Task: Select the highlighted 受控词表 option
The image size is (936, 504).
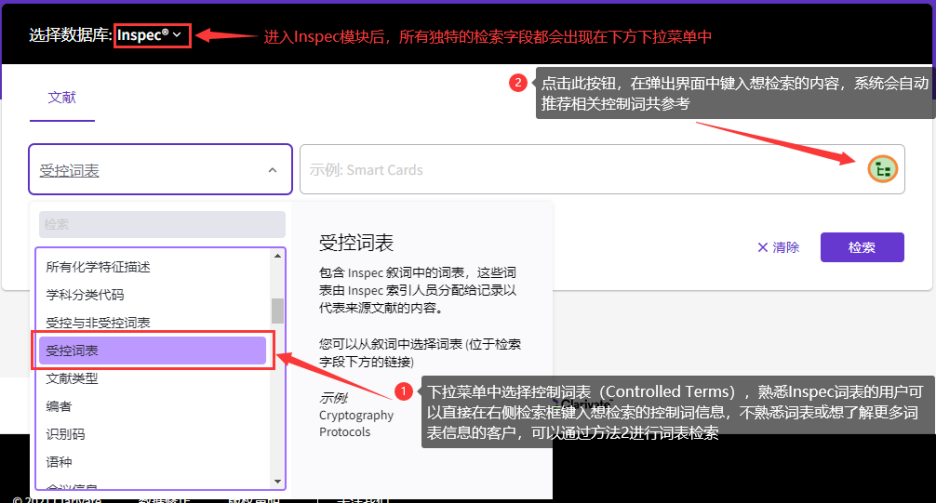Action: 152,351
